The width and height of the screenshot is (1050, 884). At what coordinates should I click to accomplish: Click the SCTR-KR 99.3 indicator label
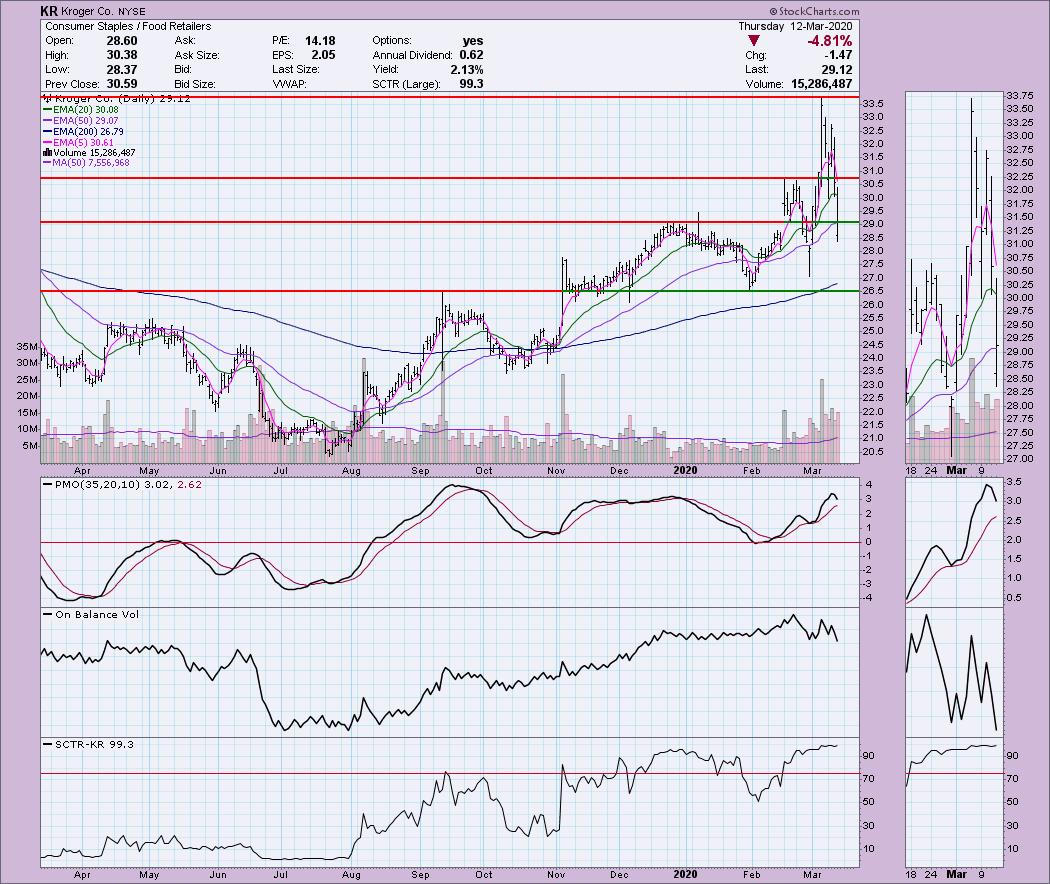(94, 744)
